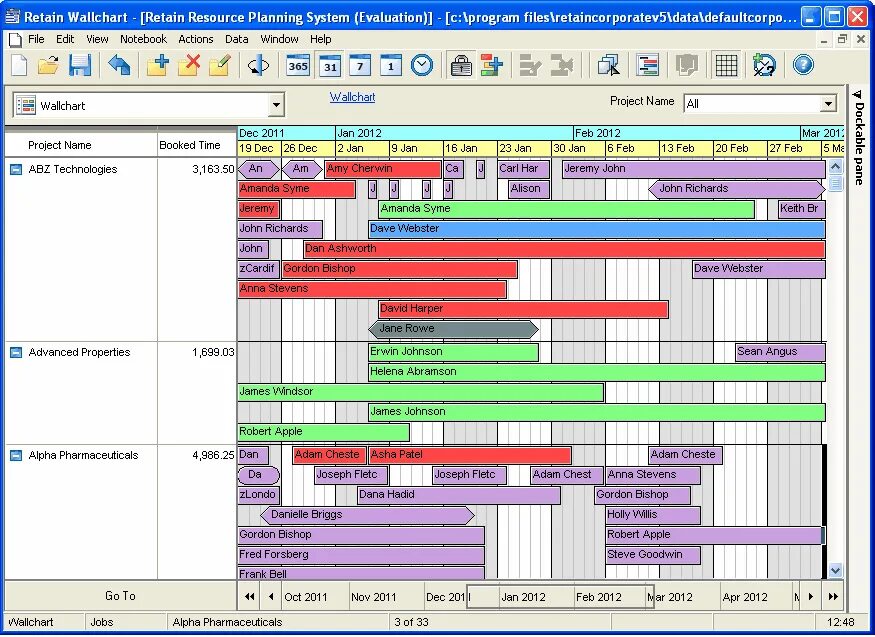Click the add booking colored bars icon
Image resolution: width=875 pixels, height=637 pixels.
pos(492,66)
